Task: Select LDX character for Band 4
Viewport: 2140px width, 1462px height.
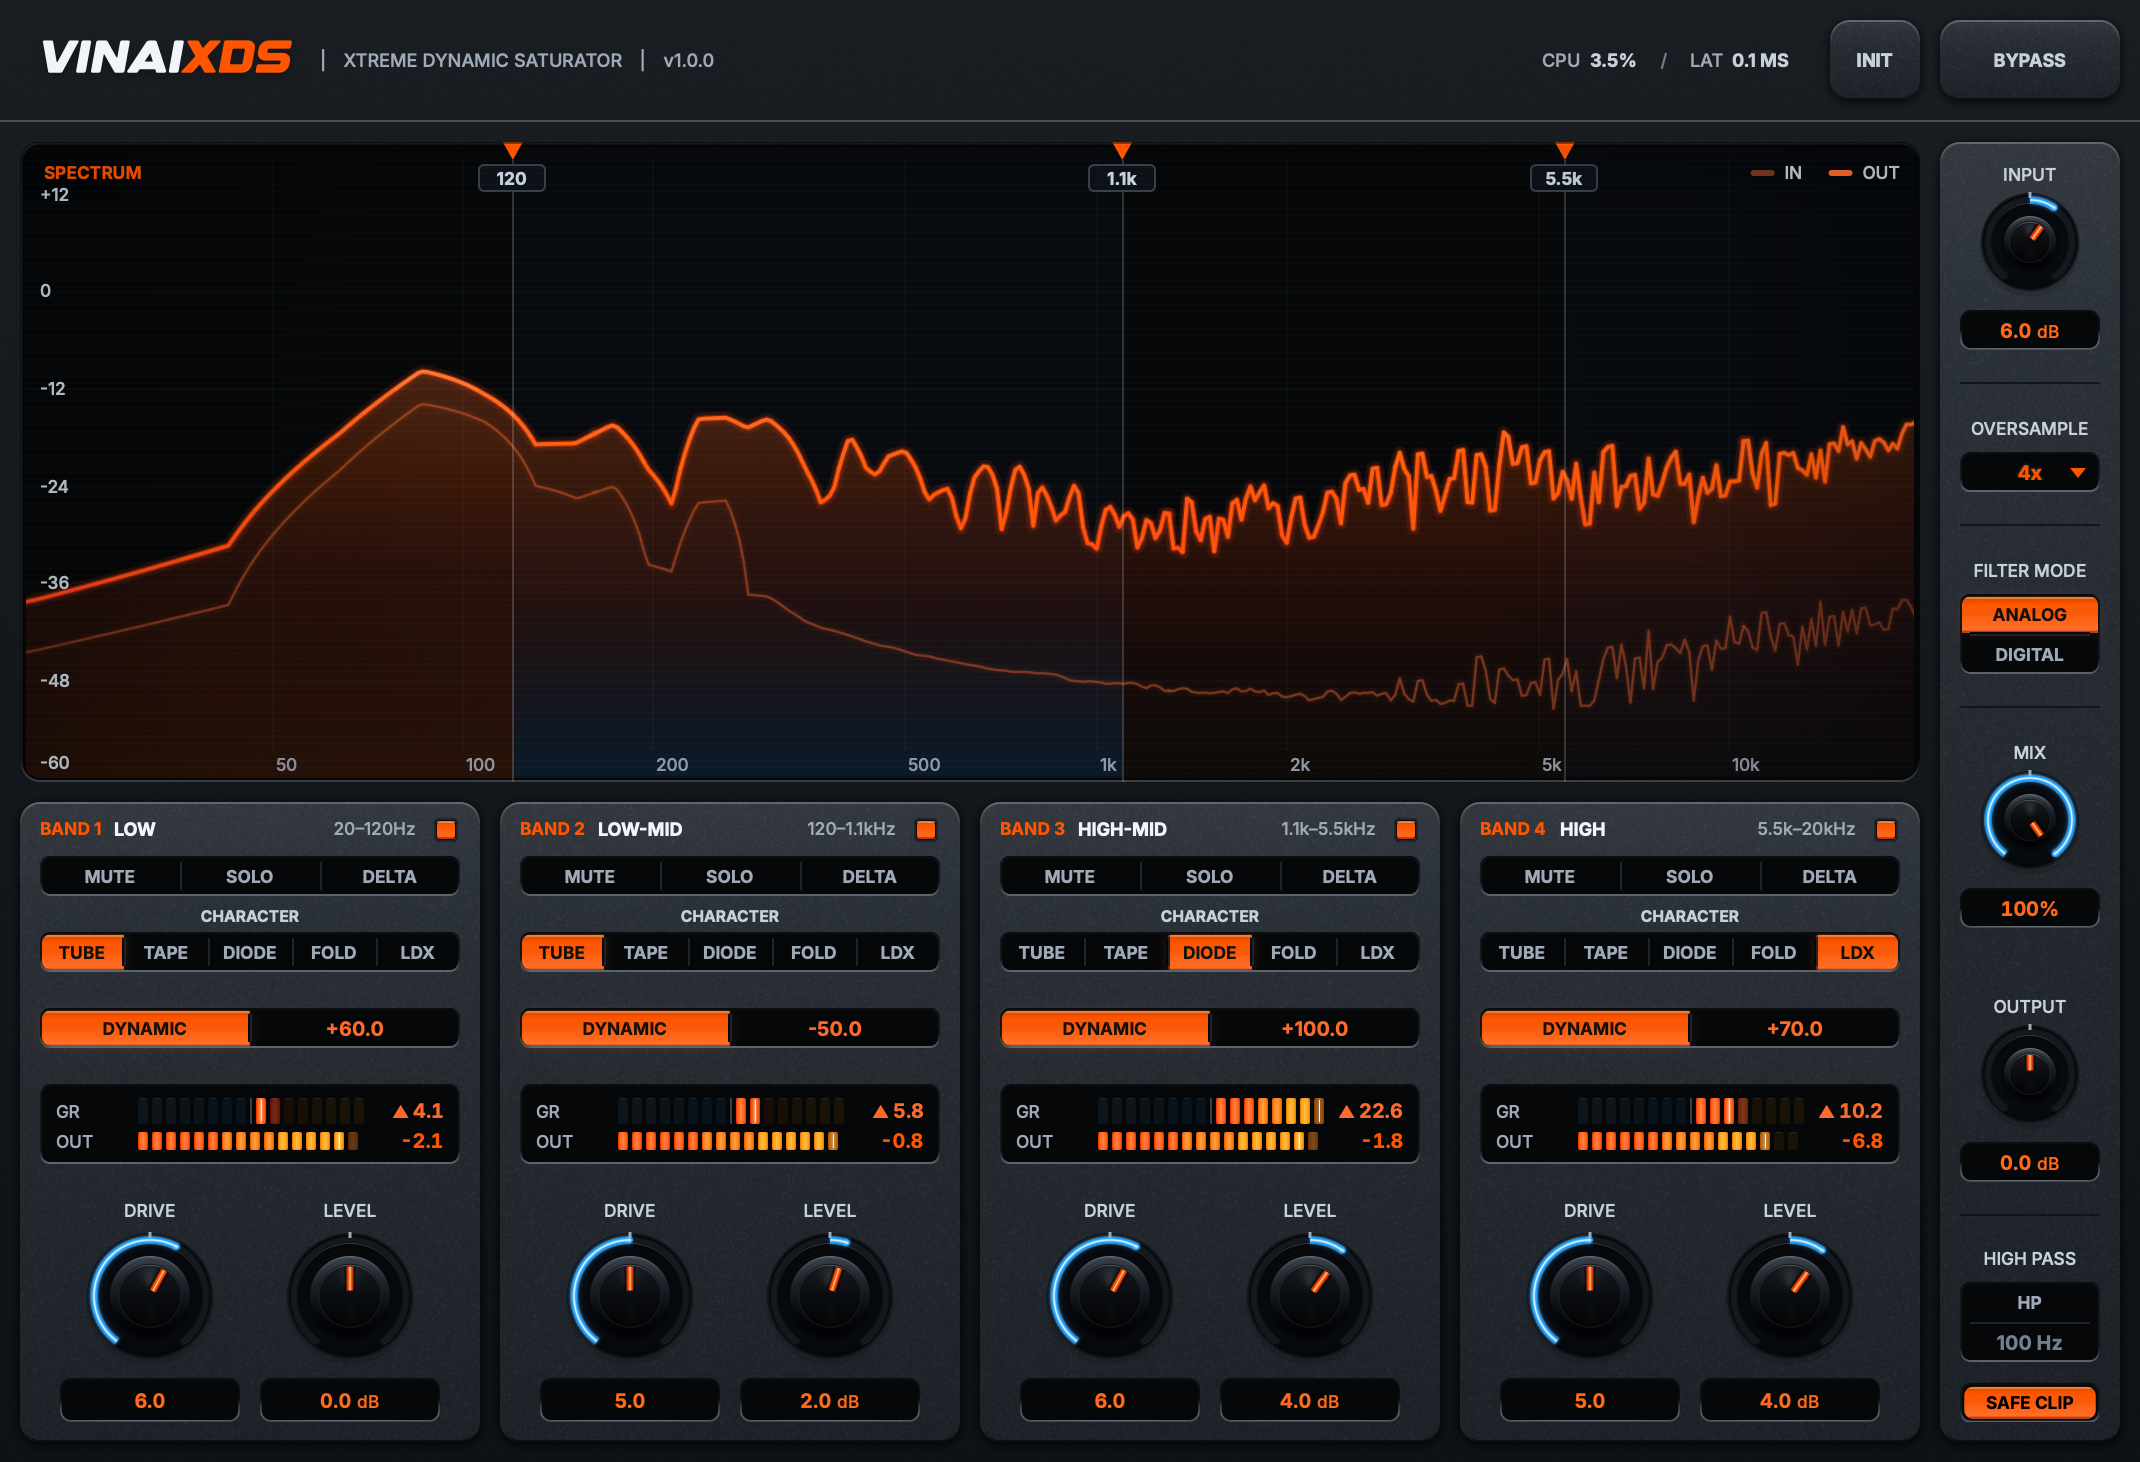Action: click(1857, 952)
